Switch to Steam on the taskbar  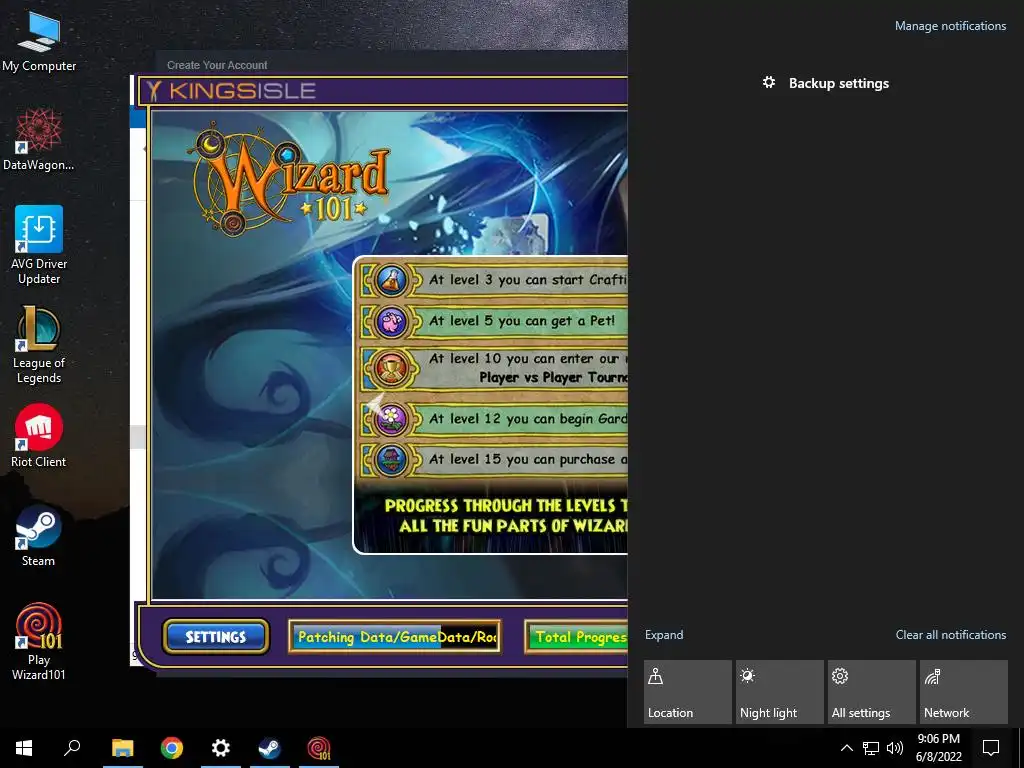270,748
